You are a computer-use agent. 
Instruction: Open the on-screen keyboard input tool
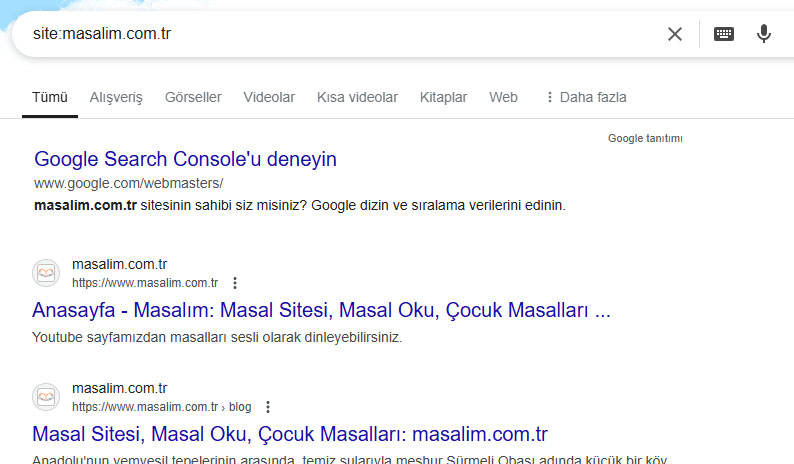click(x=724, y=34)
